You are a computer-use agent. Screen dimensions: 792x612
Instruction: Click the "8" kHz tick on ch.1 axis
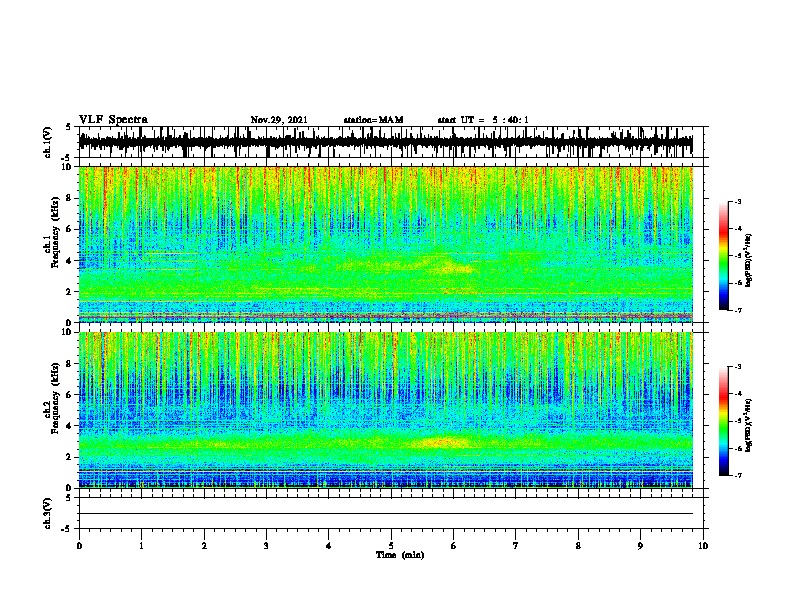point(70,198)
